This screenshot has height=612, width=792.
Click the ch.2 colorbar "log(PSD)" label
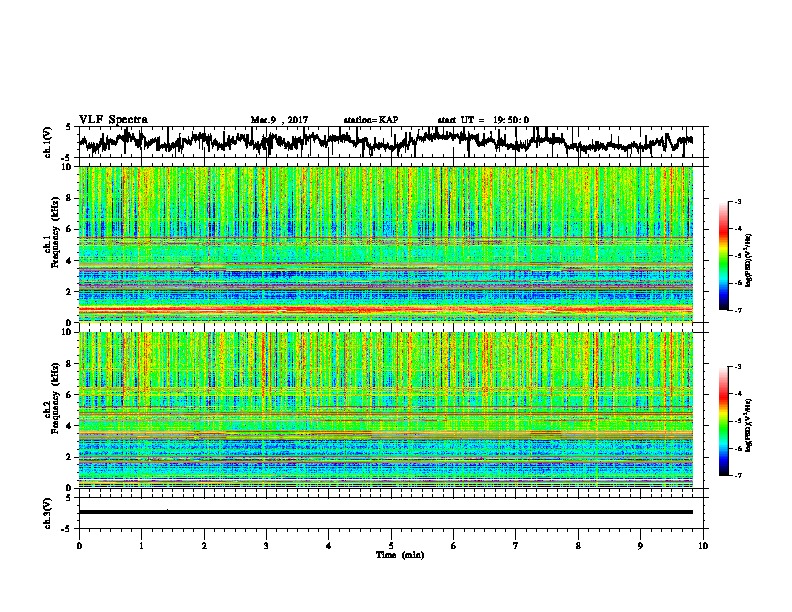[749, 425]
